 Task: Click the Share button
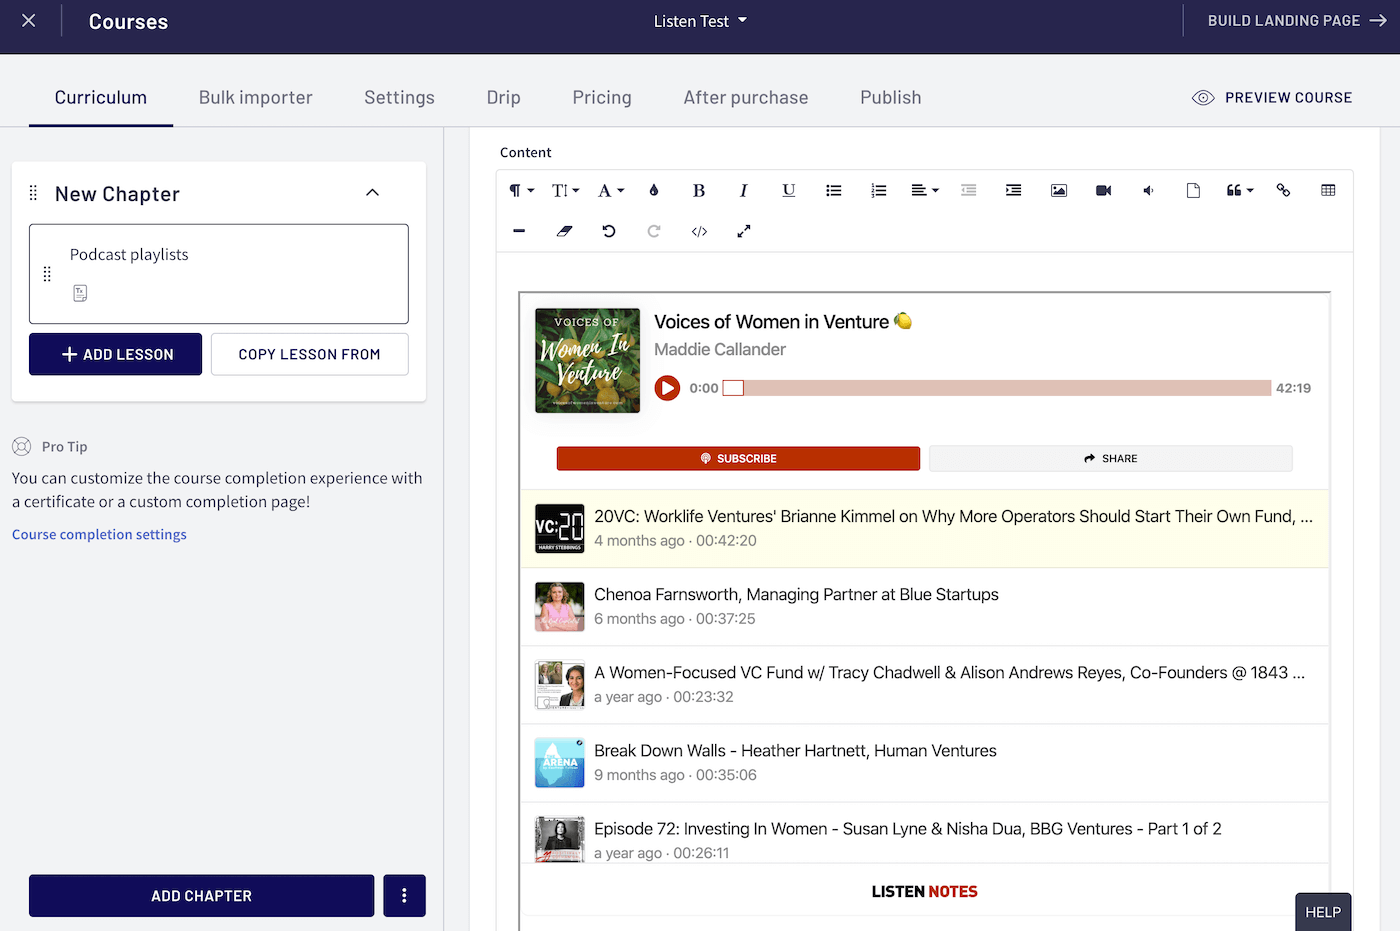(1111, 459)
